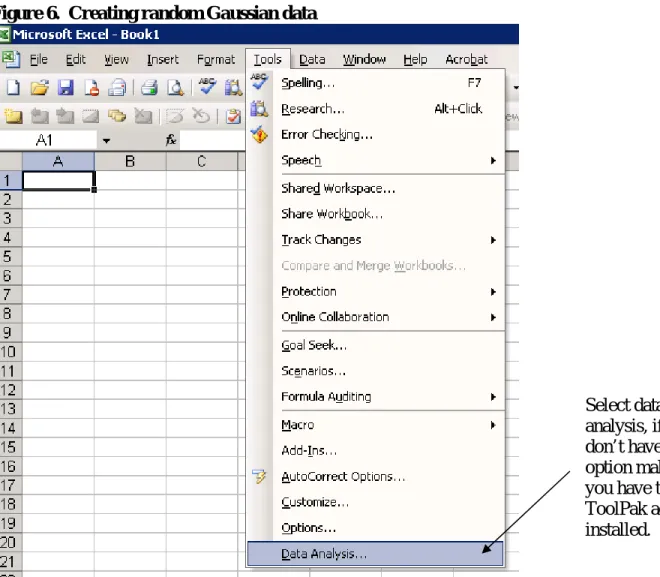This screenshot has height=577, width=660.
Task: Click Previous Comment icon with left arrow
Action: [x=39, y=116]
